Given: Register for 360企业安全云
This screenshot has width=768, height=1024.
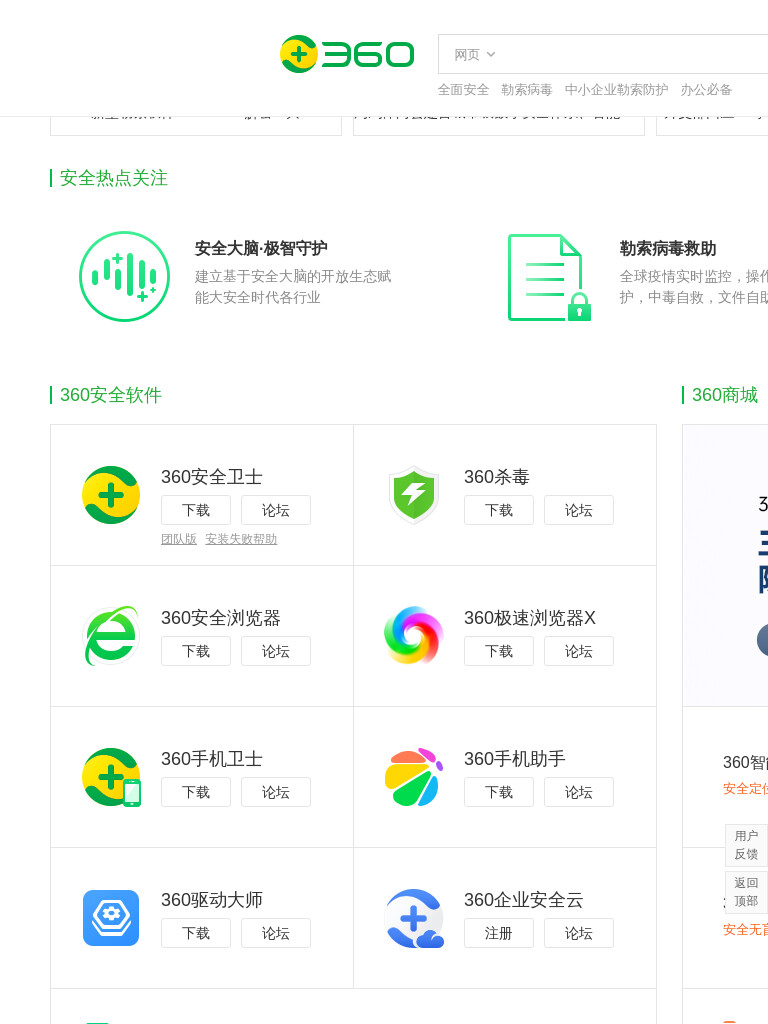Looking at the screenshot, I should click(x=499, y=933).
